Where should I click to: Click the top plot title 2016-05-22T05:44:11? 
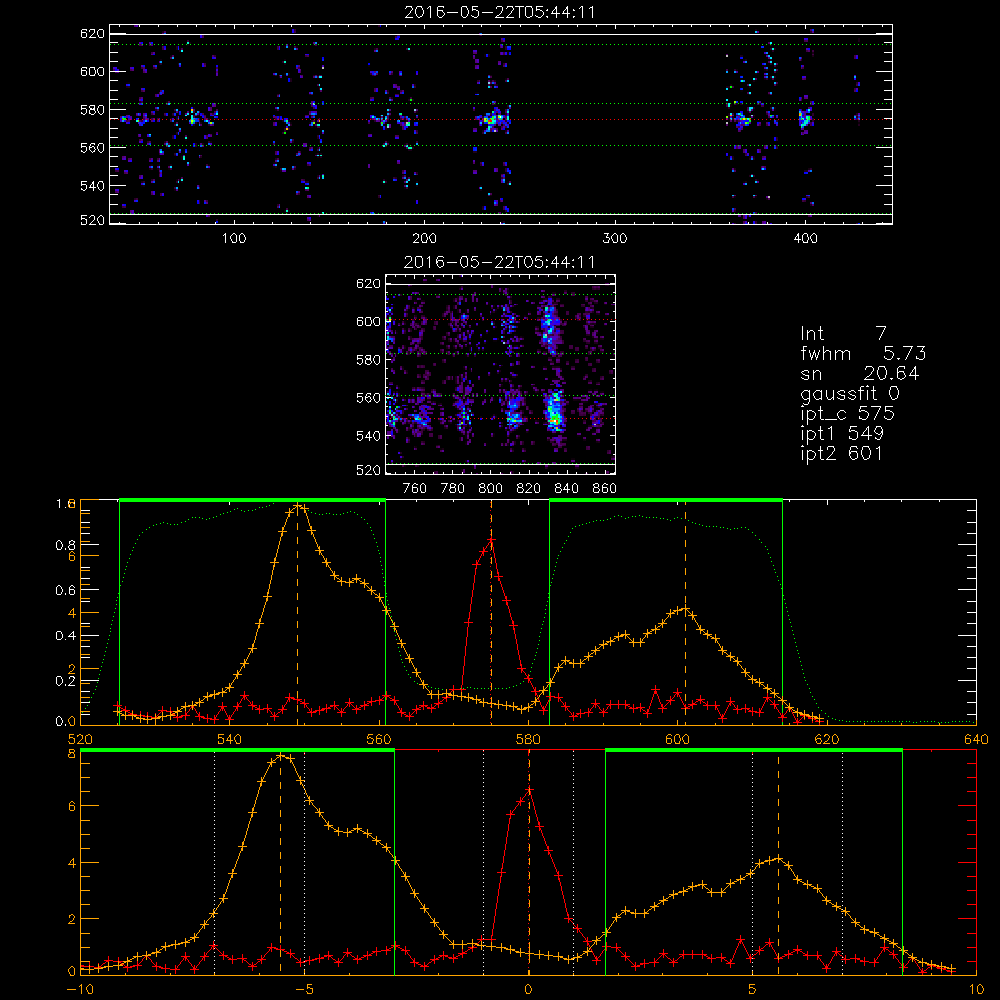(x=500, y=12)
